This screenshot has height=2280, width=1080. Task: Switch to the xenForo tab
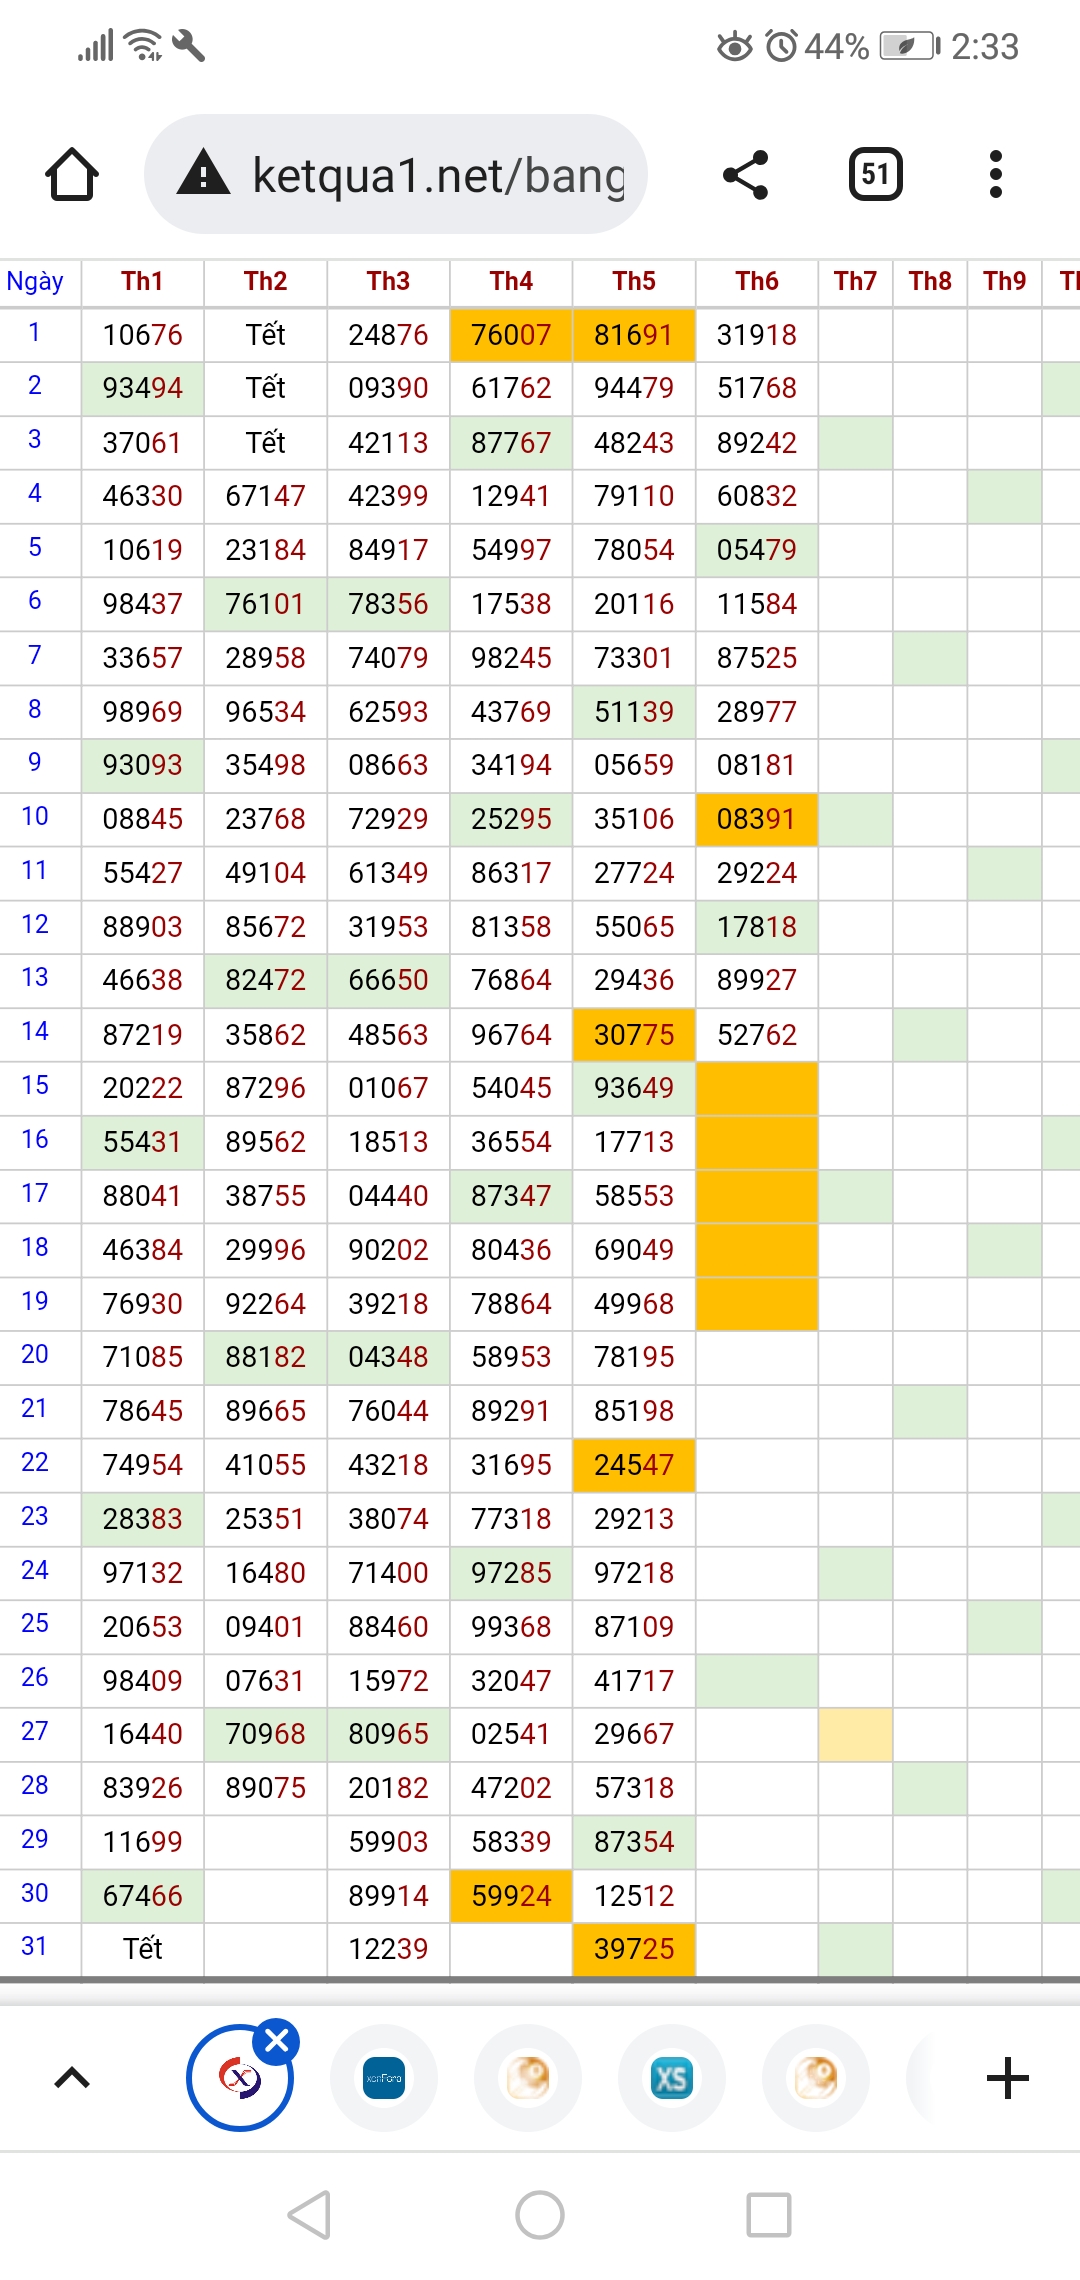[384, 2078]
